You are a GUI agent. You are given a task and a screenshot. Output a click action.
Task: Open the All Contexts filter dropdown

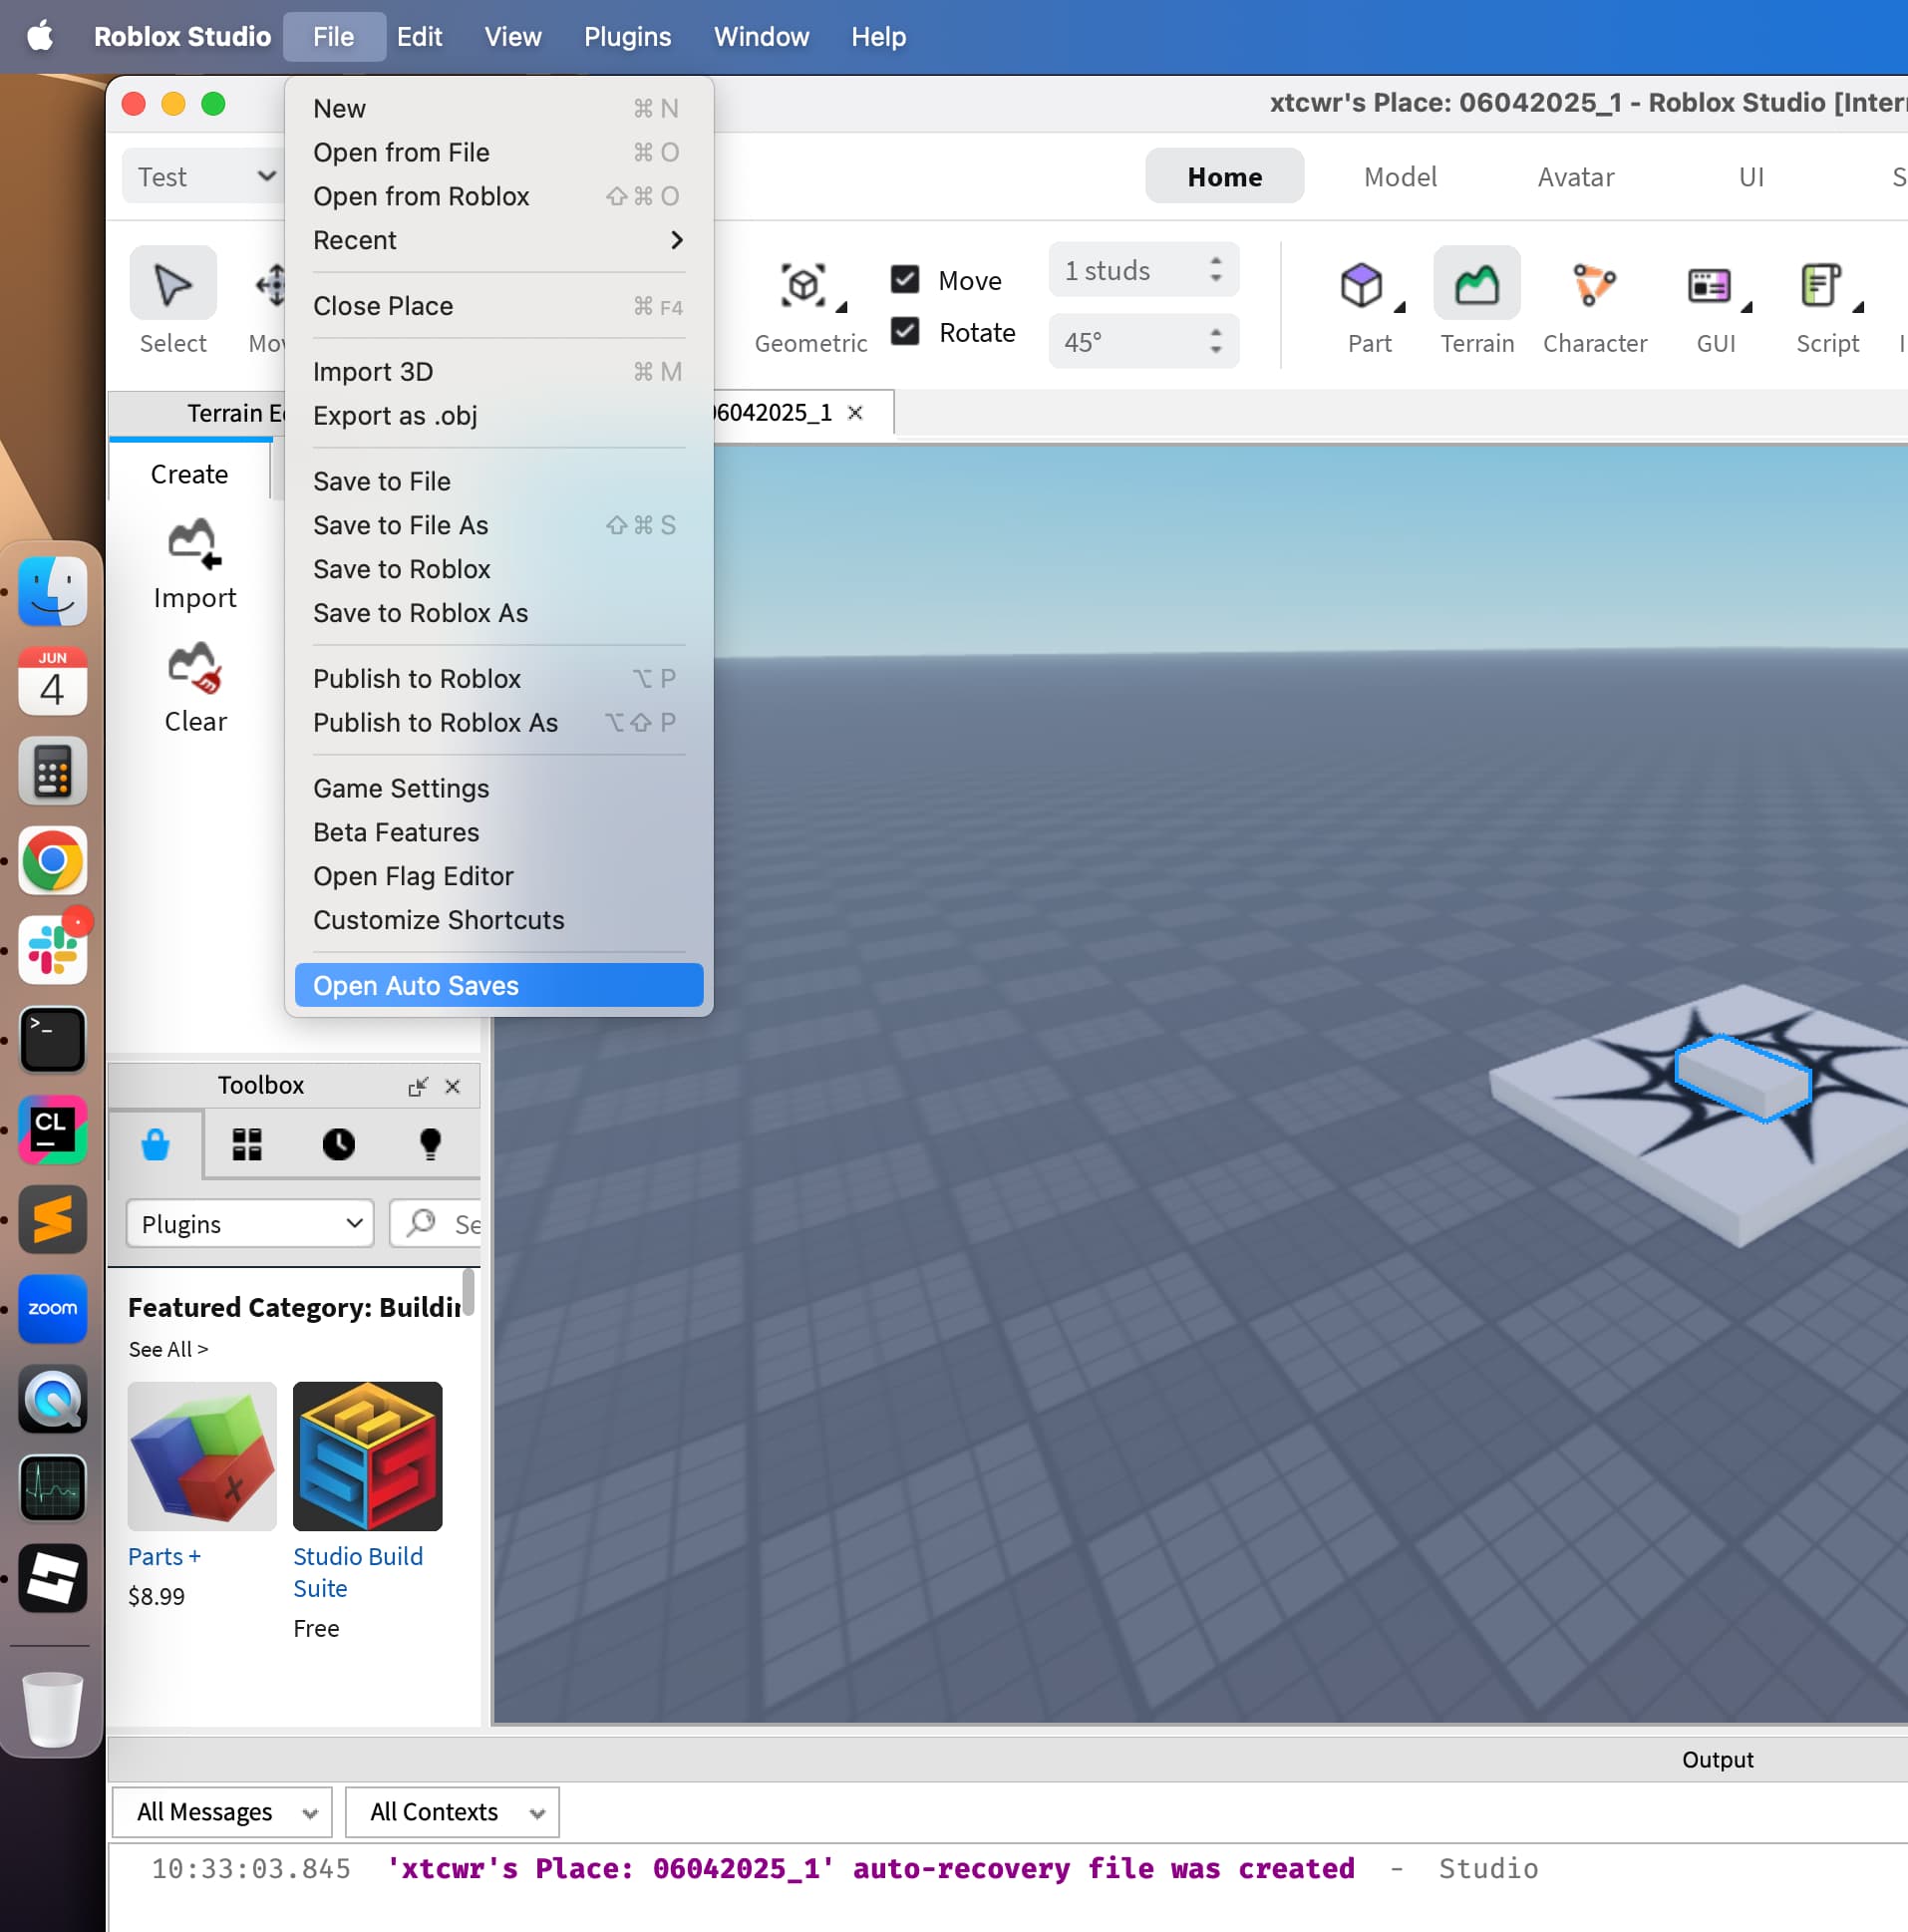453,1812
